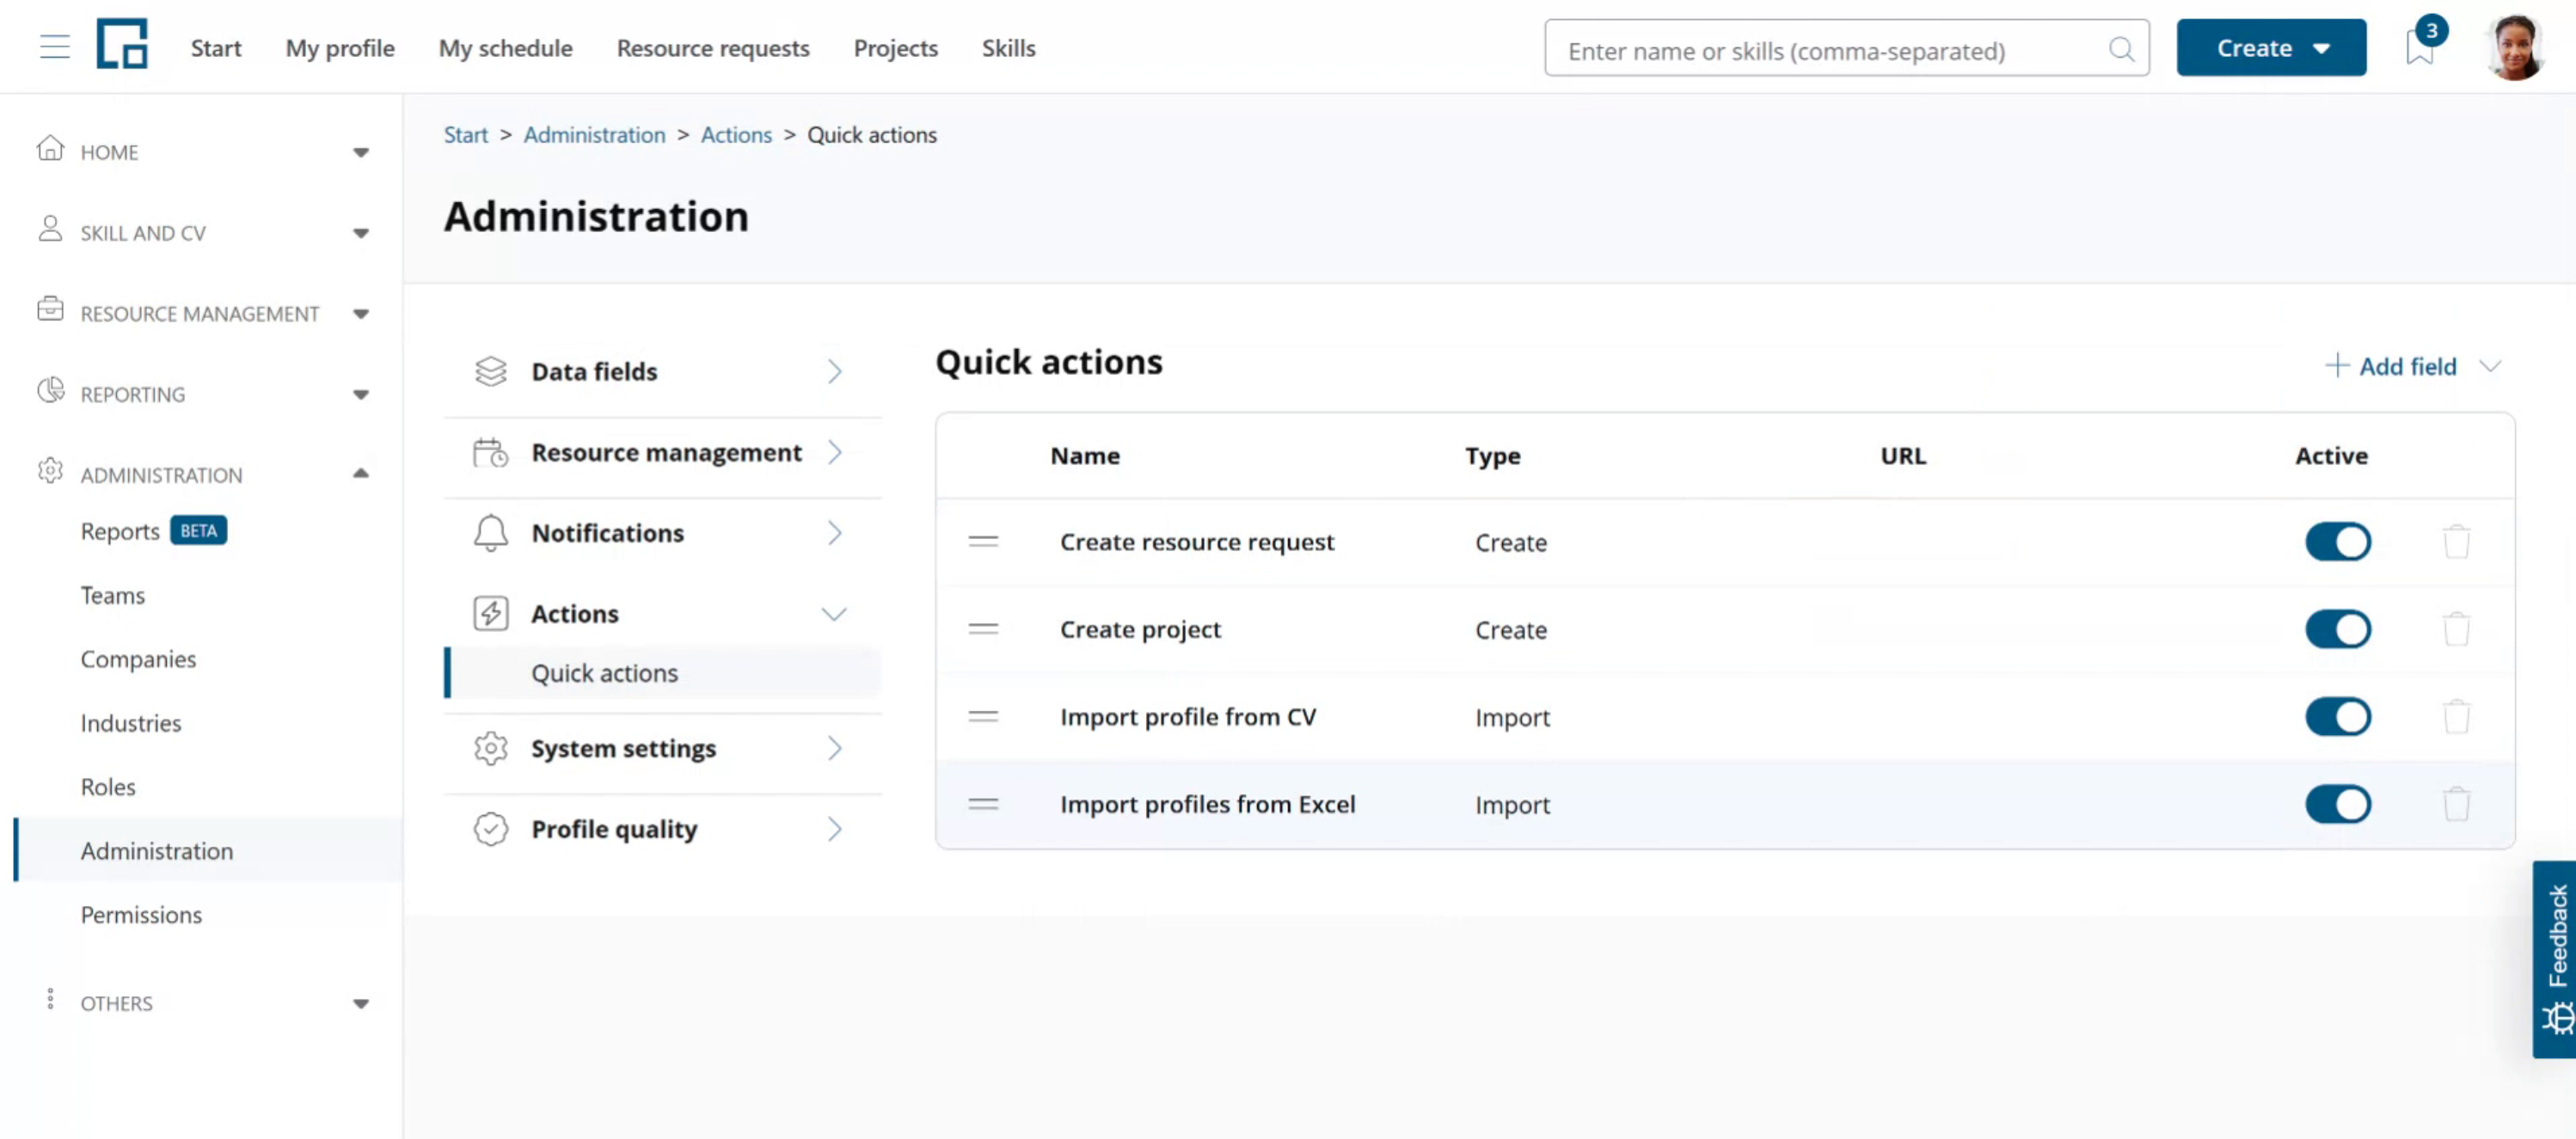Screen dimensions: 2576x1139
Task: Click the Administration breadcrumb link
Action: pos(594,135)
